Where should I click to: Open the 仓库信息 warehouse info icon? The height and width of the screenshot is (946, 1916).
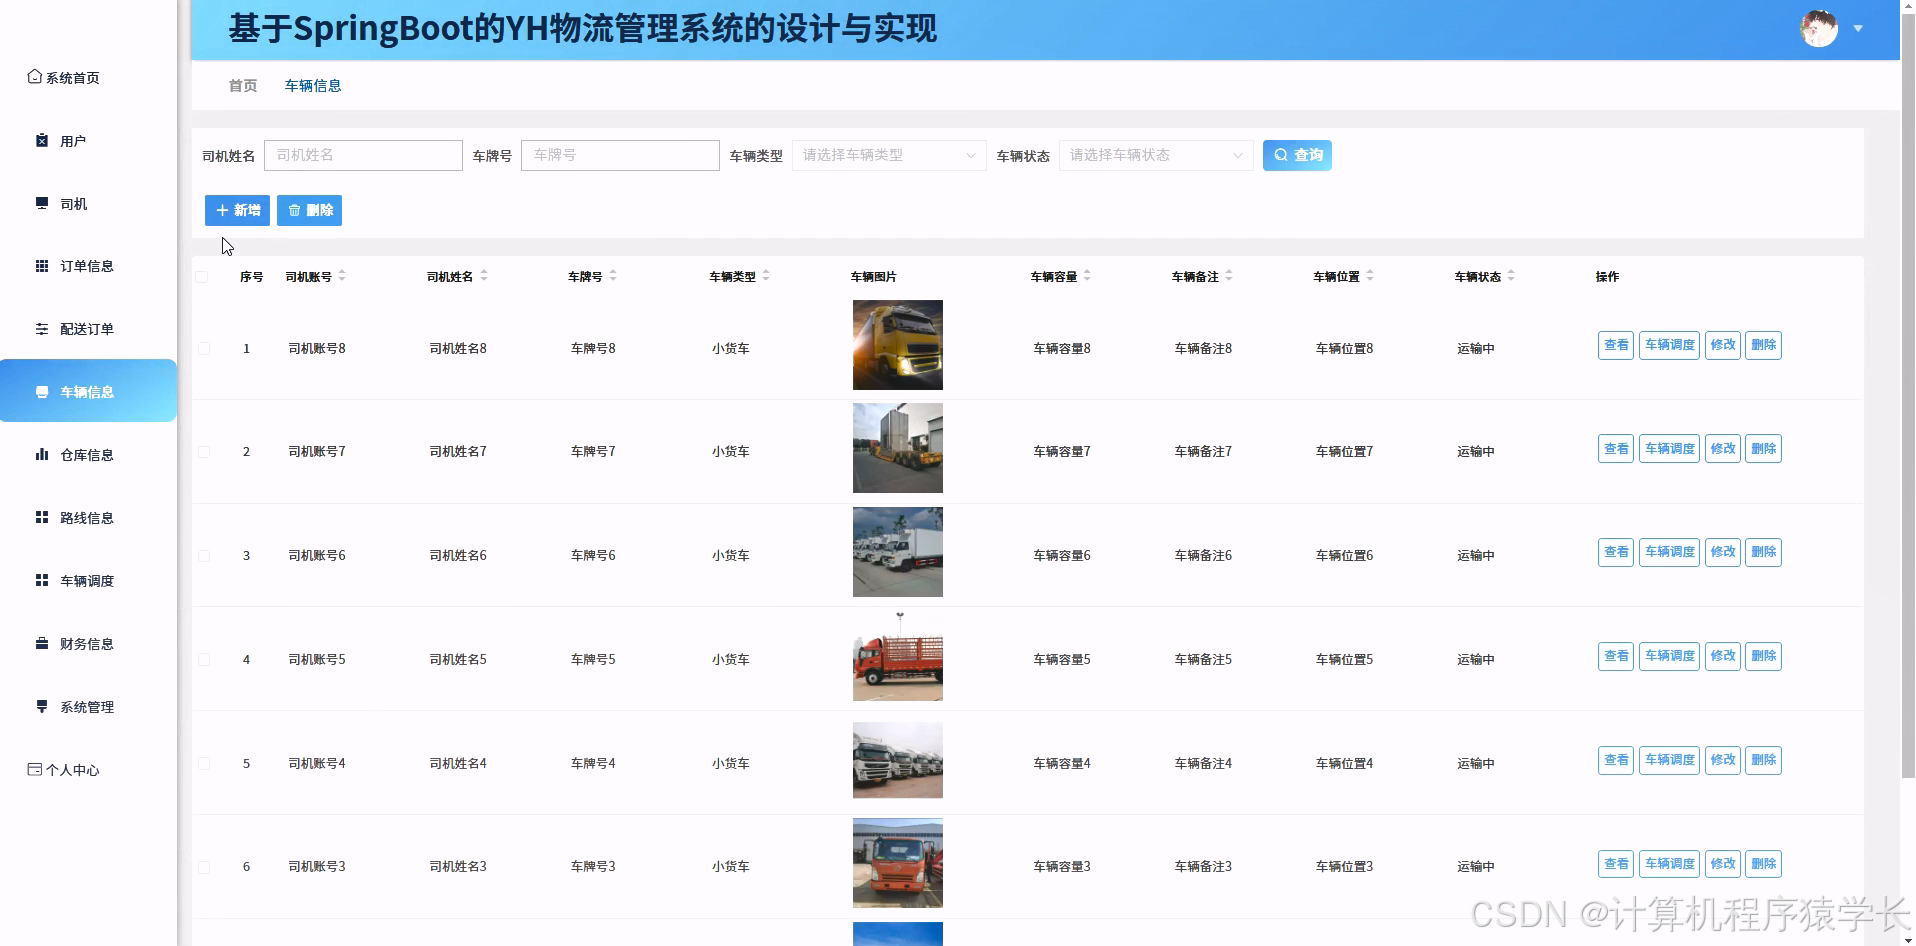pyautogui.click(x=41, y=454)
